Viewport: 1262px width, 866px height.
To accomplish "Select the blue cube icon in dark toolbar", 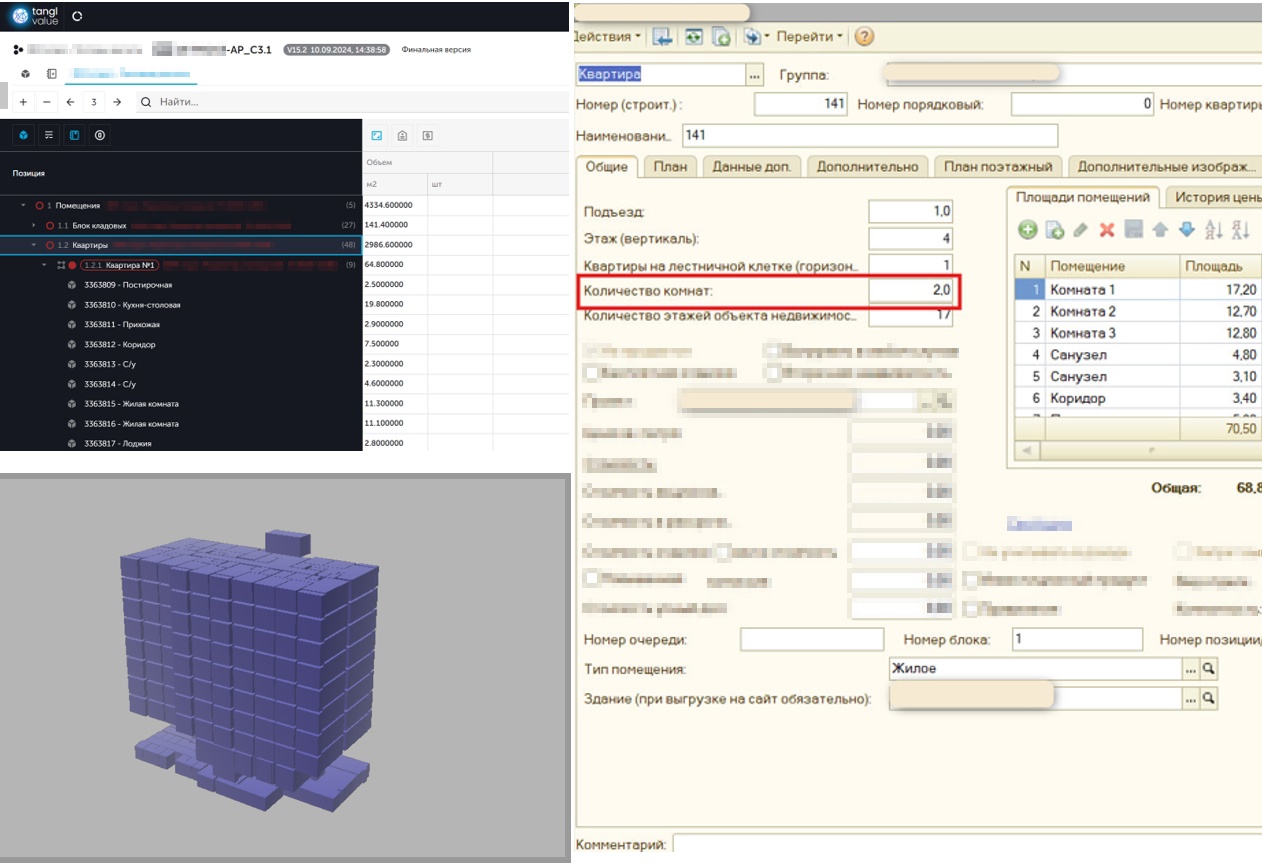I will (24, 135).
